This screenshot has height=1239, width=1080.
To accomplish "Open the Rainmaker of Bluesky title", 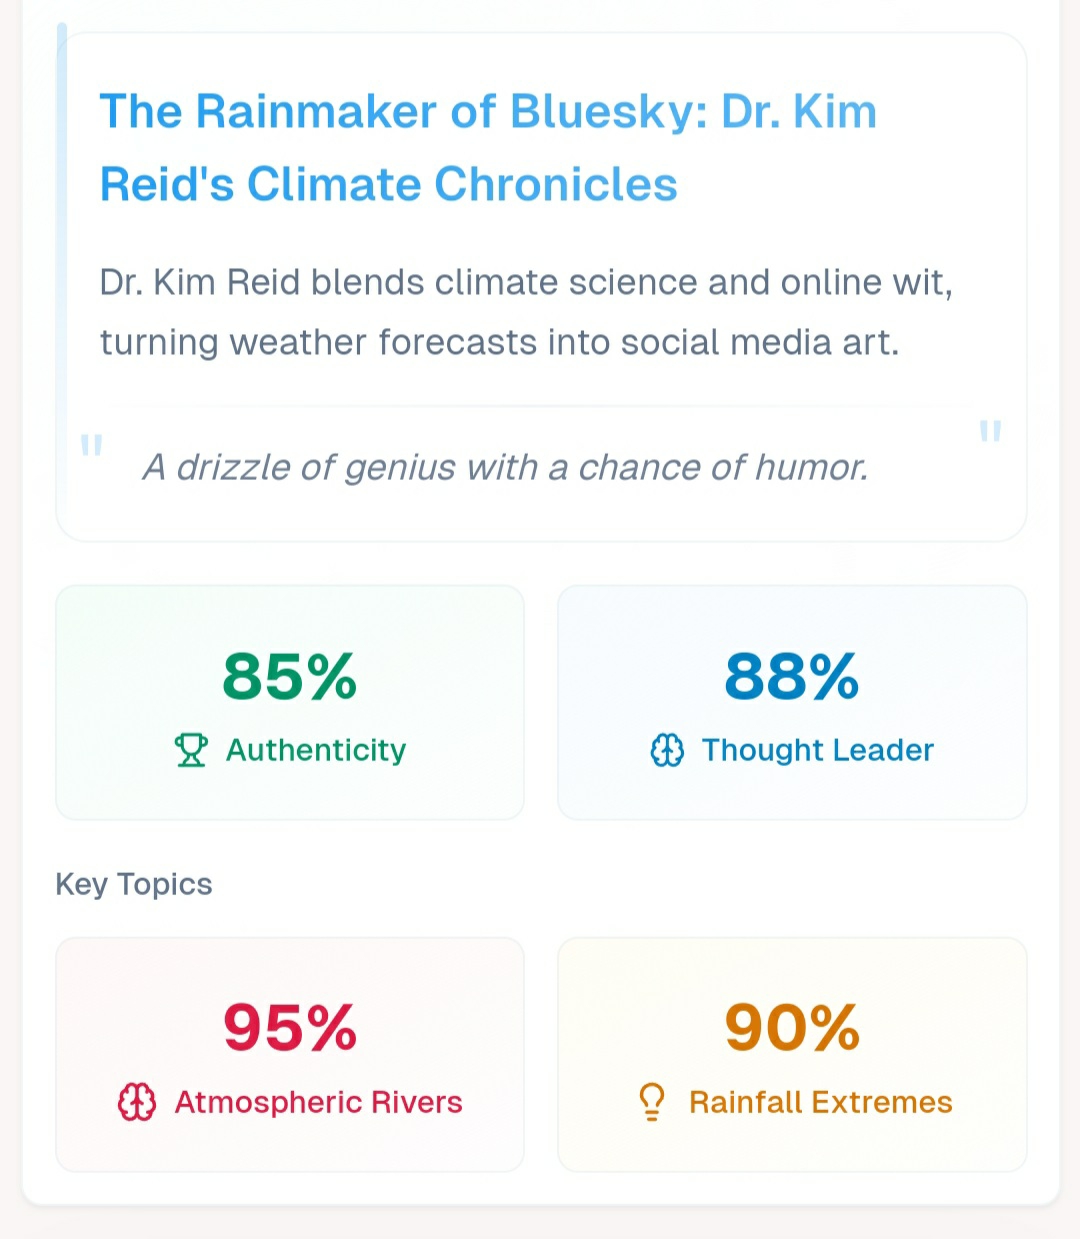I will click(x=488, y=148).
